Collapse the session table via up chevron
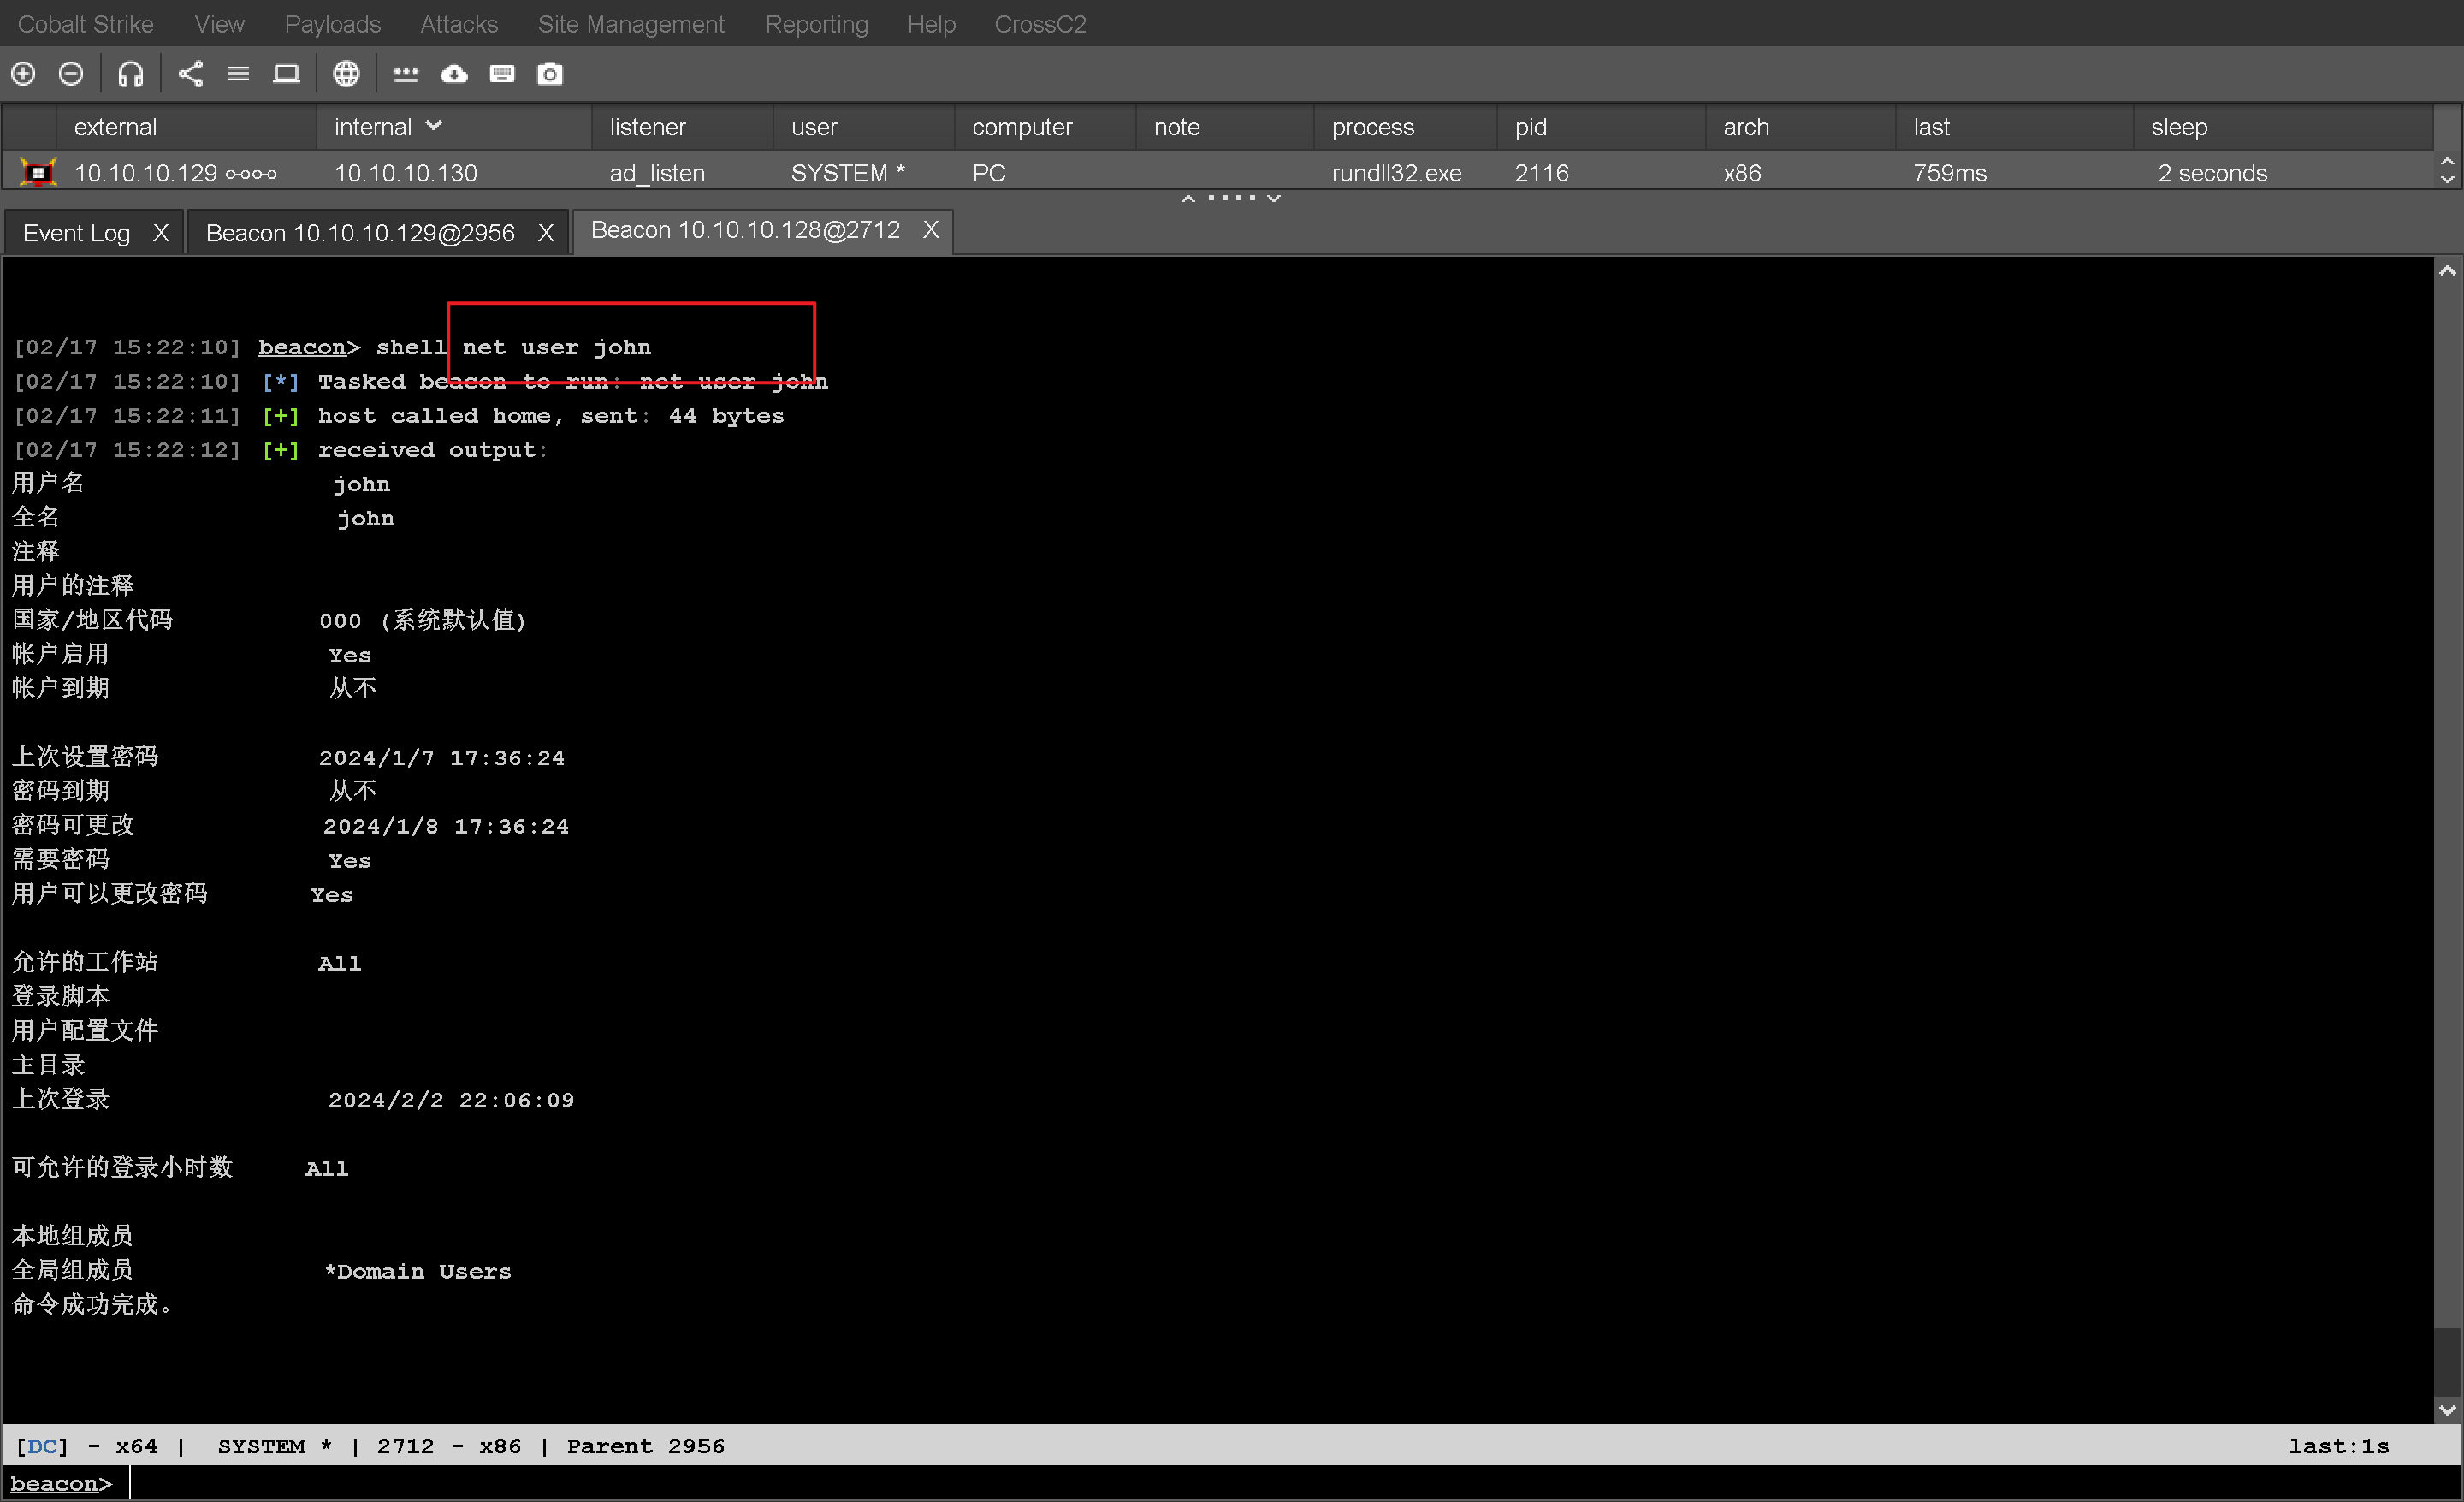Viewport: 2464px width, 1502px height. coord(1188,198)
